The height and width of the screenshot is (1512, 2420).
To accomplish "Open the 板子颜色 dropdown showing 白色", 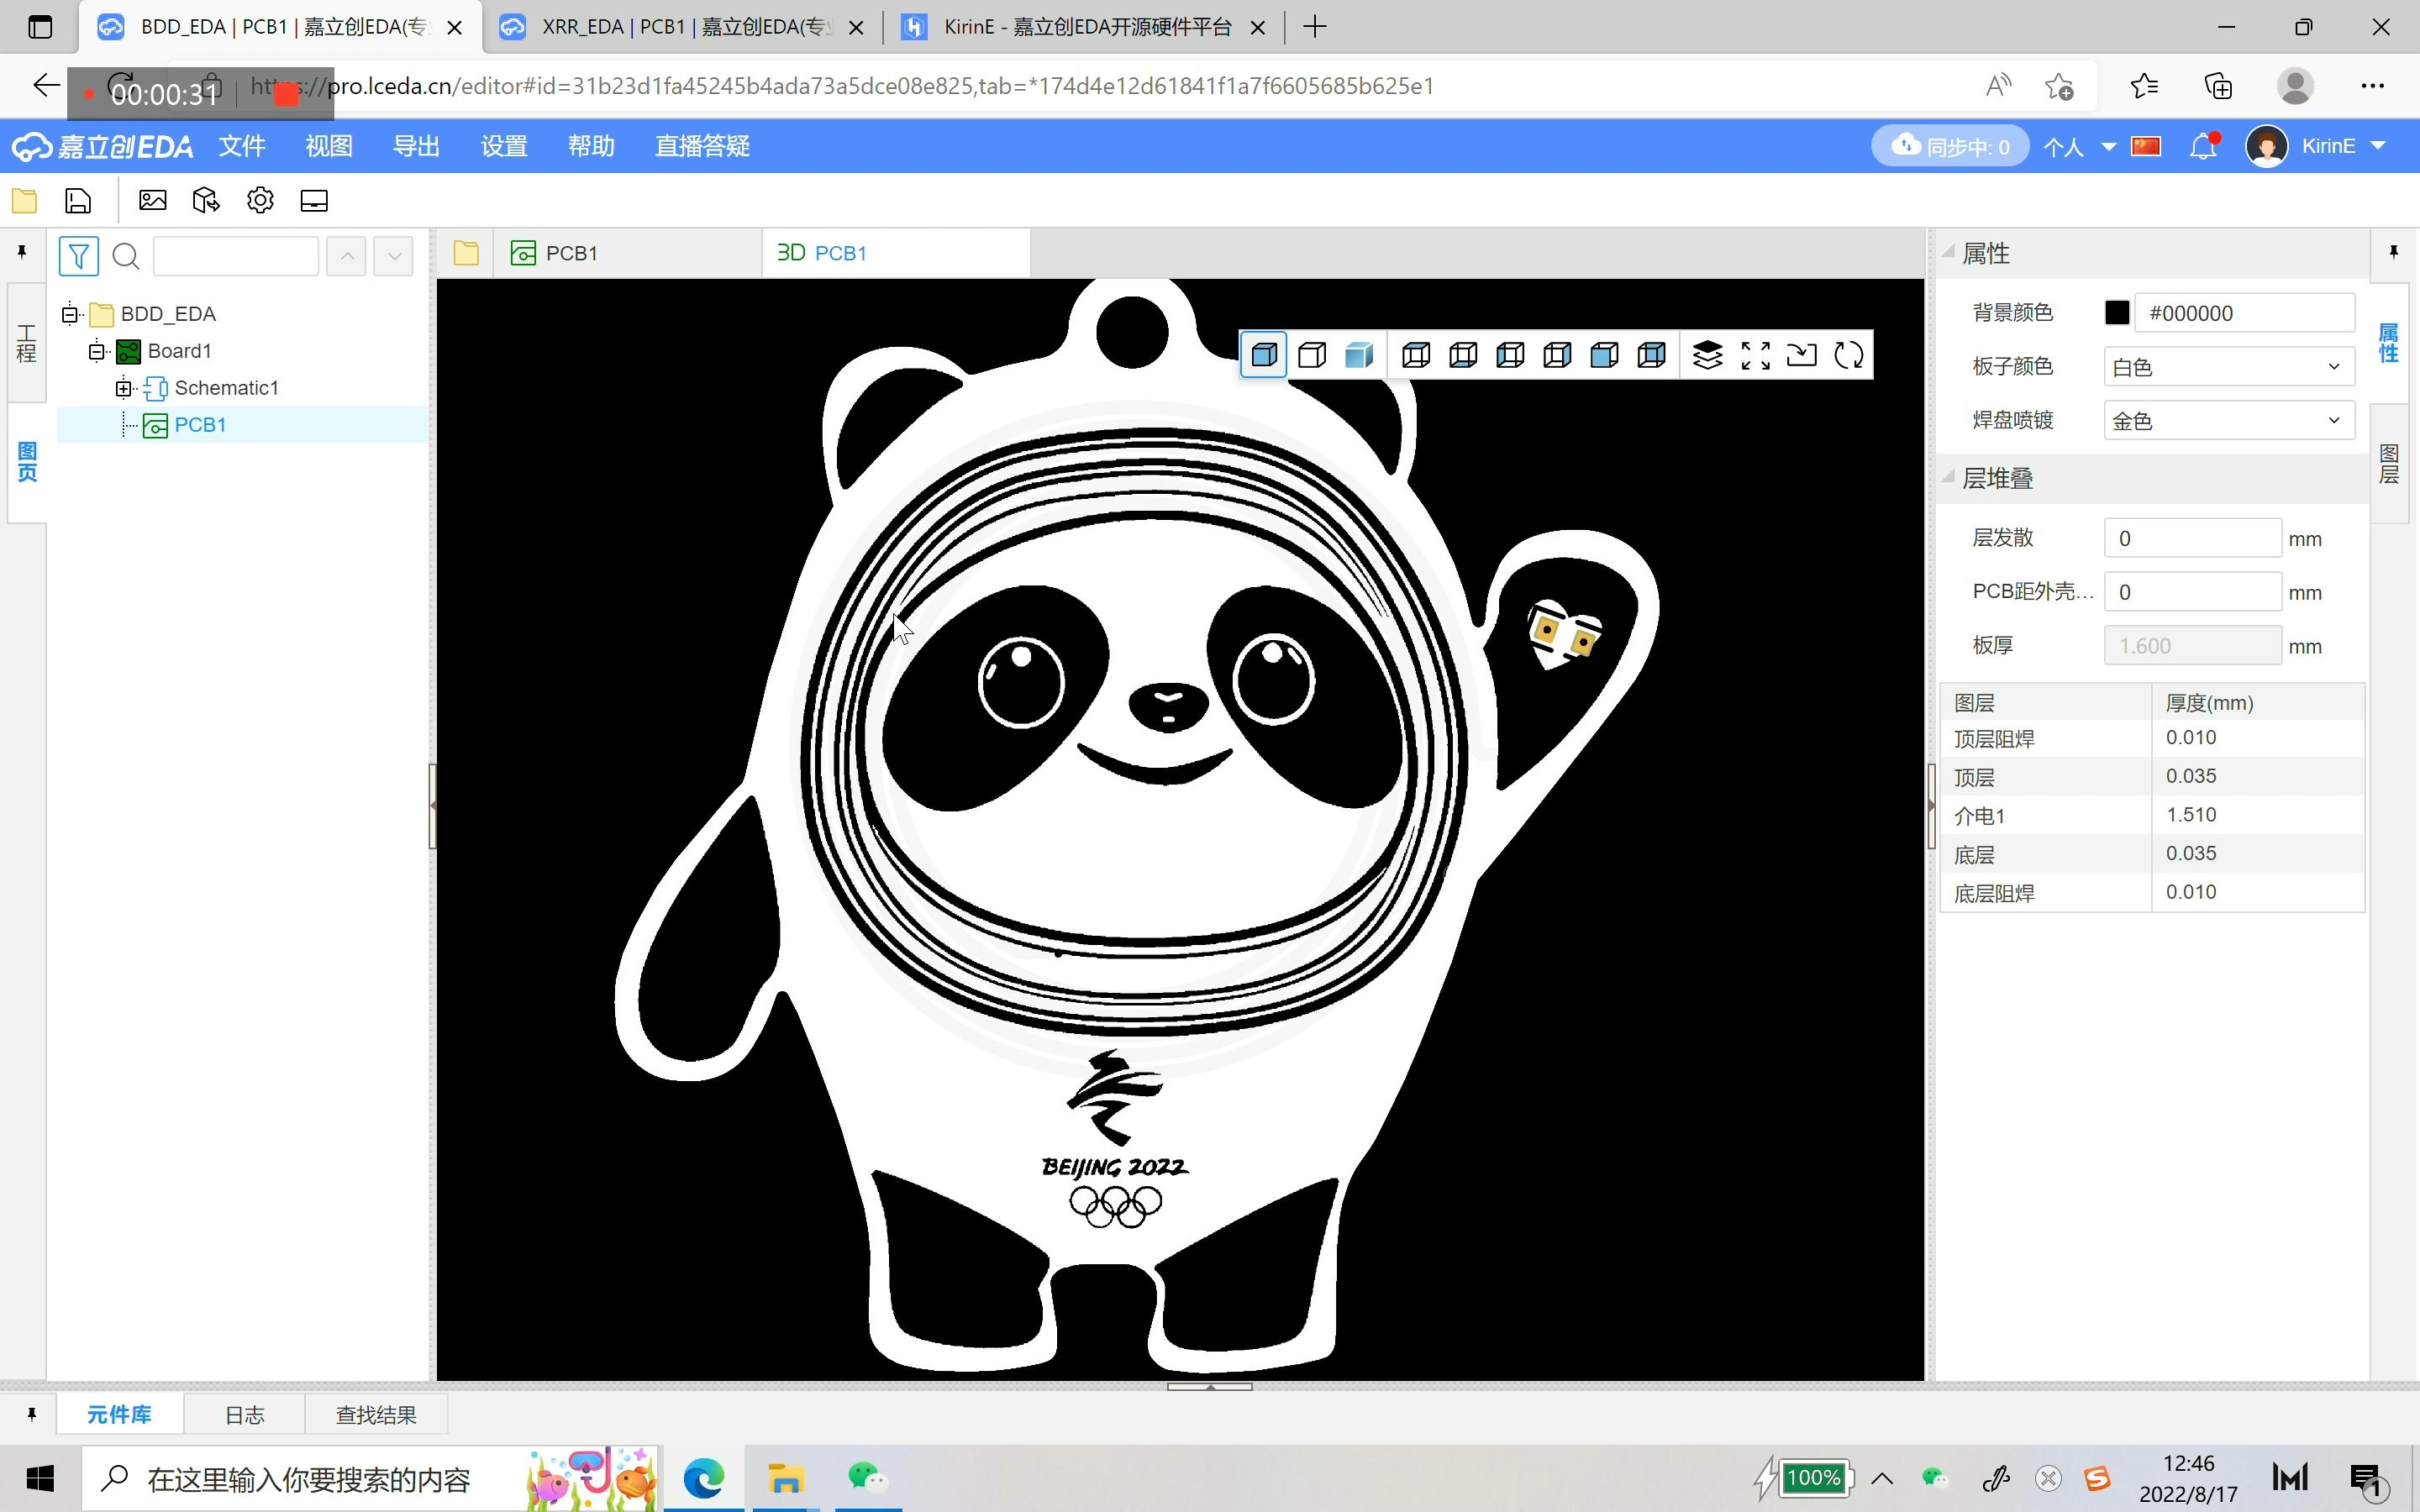I will click(2229, 367).
